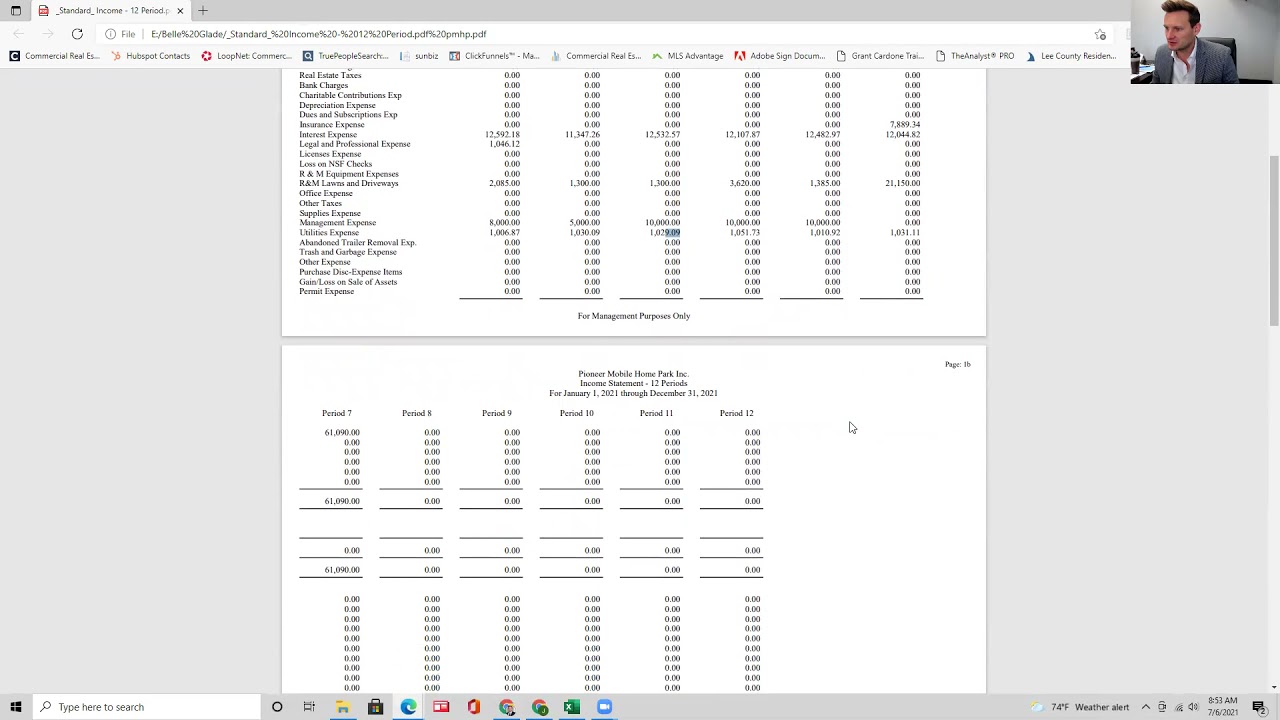Open network Wi-Fi tray icon
The image size is (1280, 720).
coord(1178,707)
